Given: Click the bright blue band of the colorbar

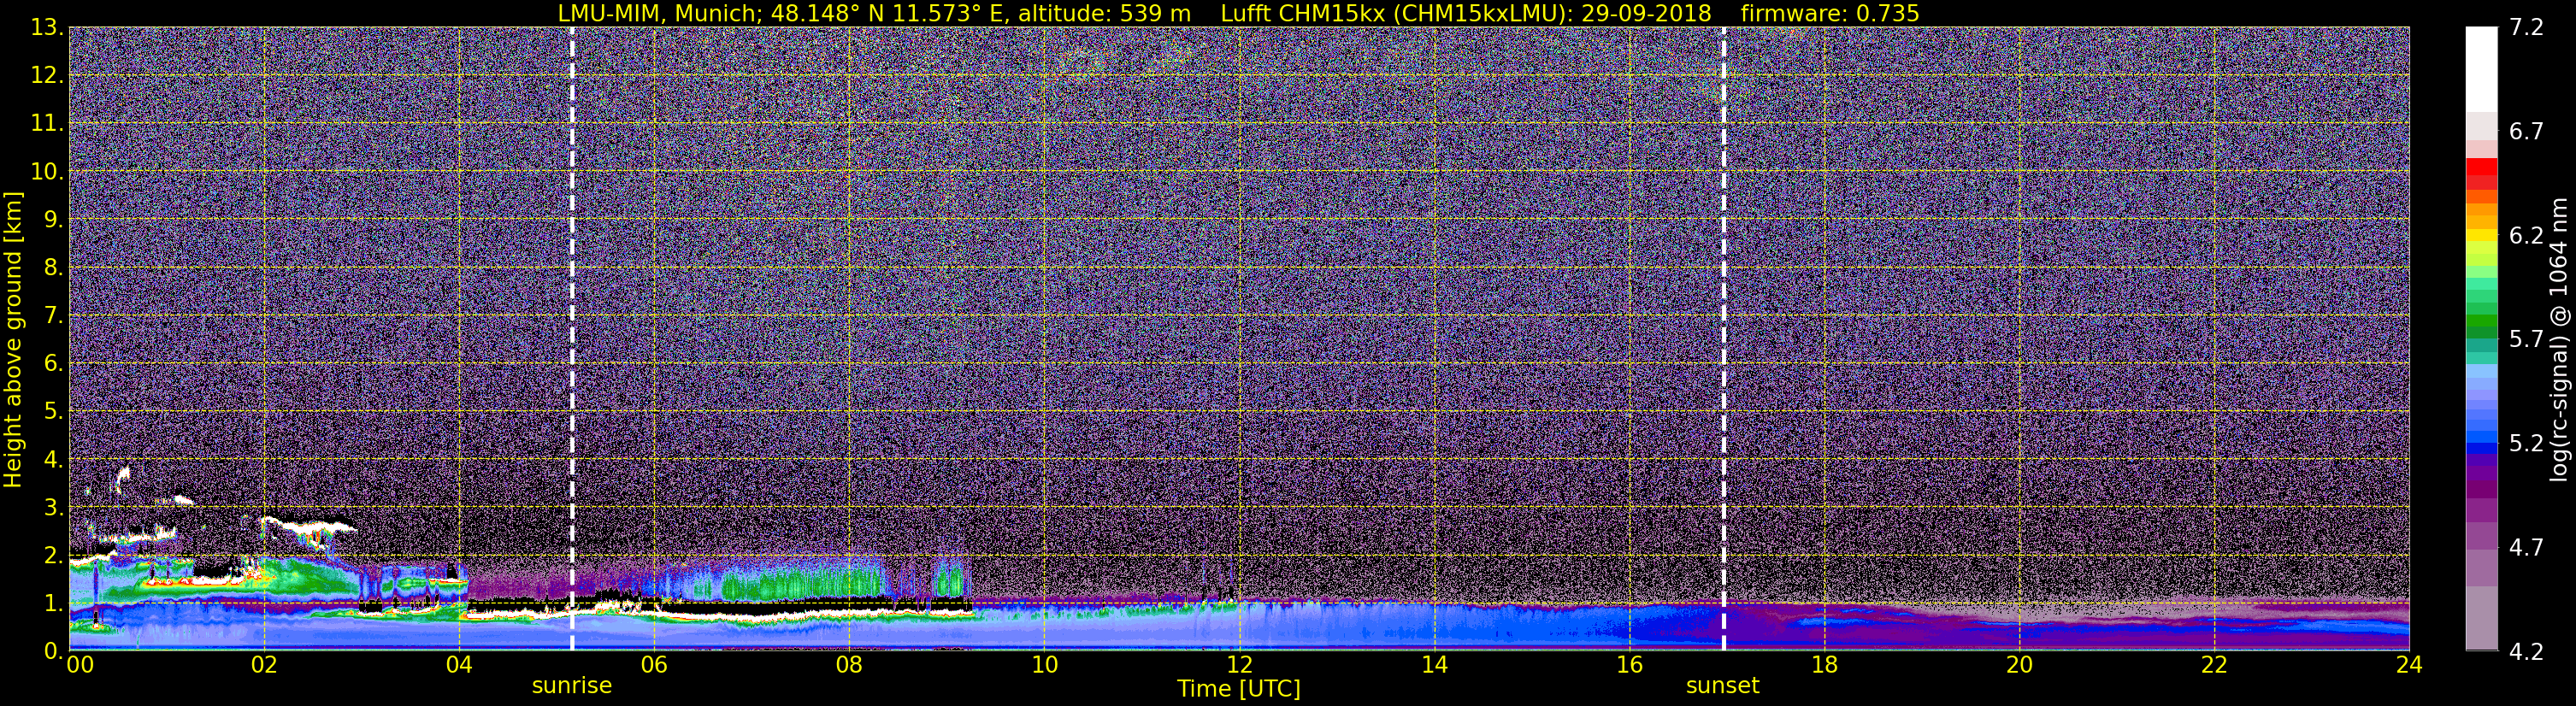Looking at the screenshot, I should click(2481, 436).
